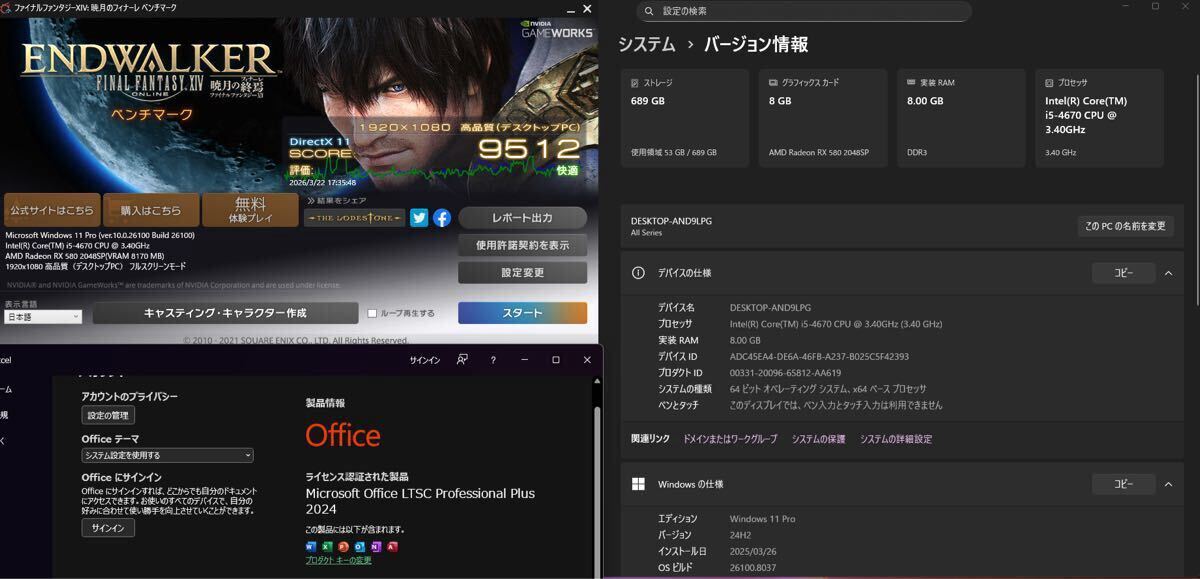Collapse the デバイスの仕様 section
Screen dimensions: 1200x579
point(1168,272)
